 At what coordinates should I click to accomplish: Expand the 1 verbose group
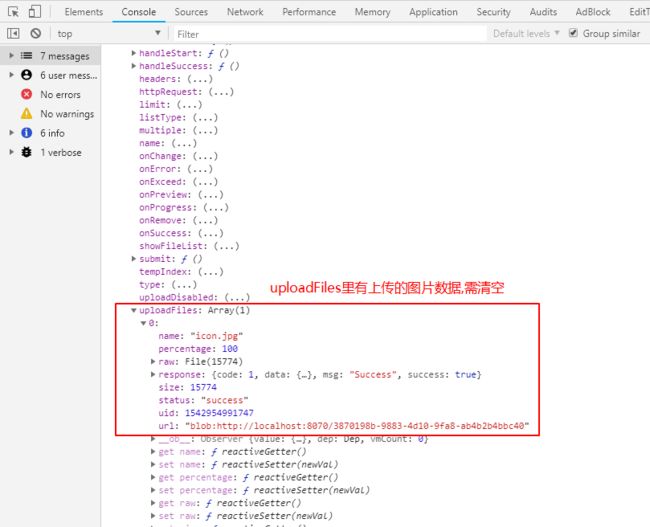coord(12,152)
